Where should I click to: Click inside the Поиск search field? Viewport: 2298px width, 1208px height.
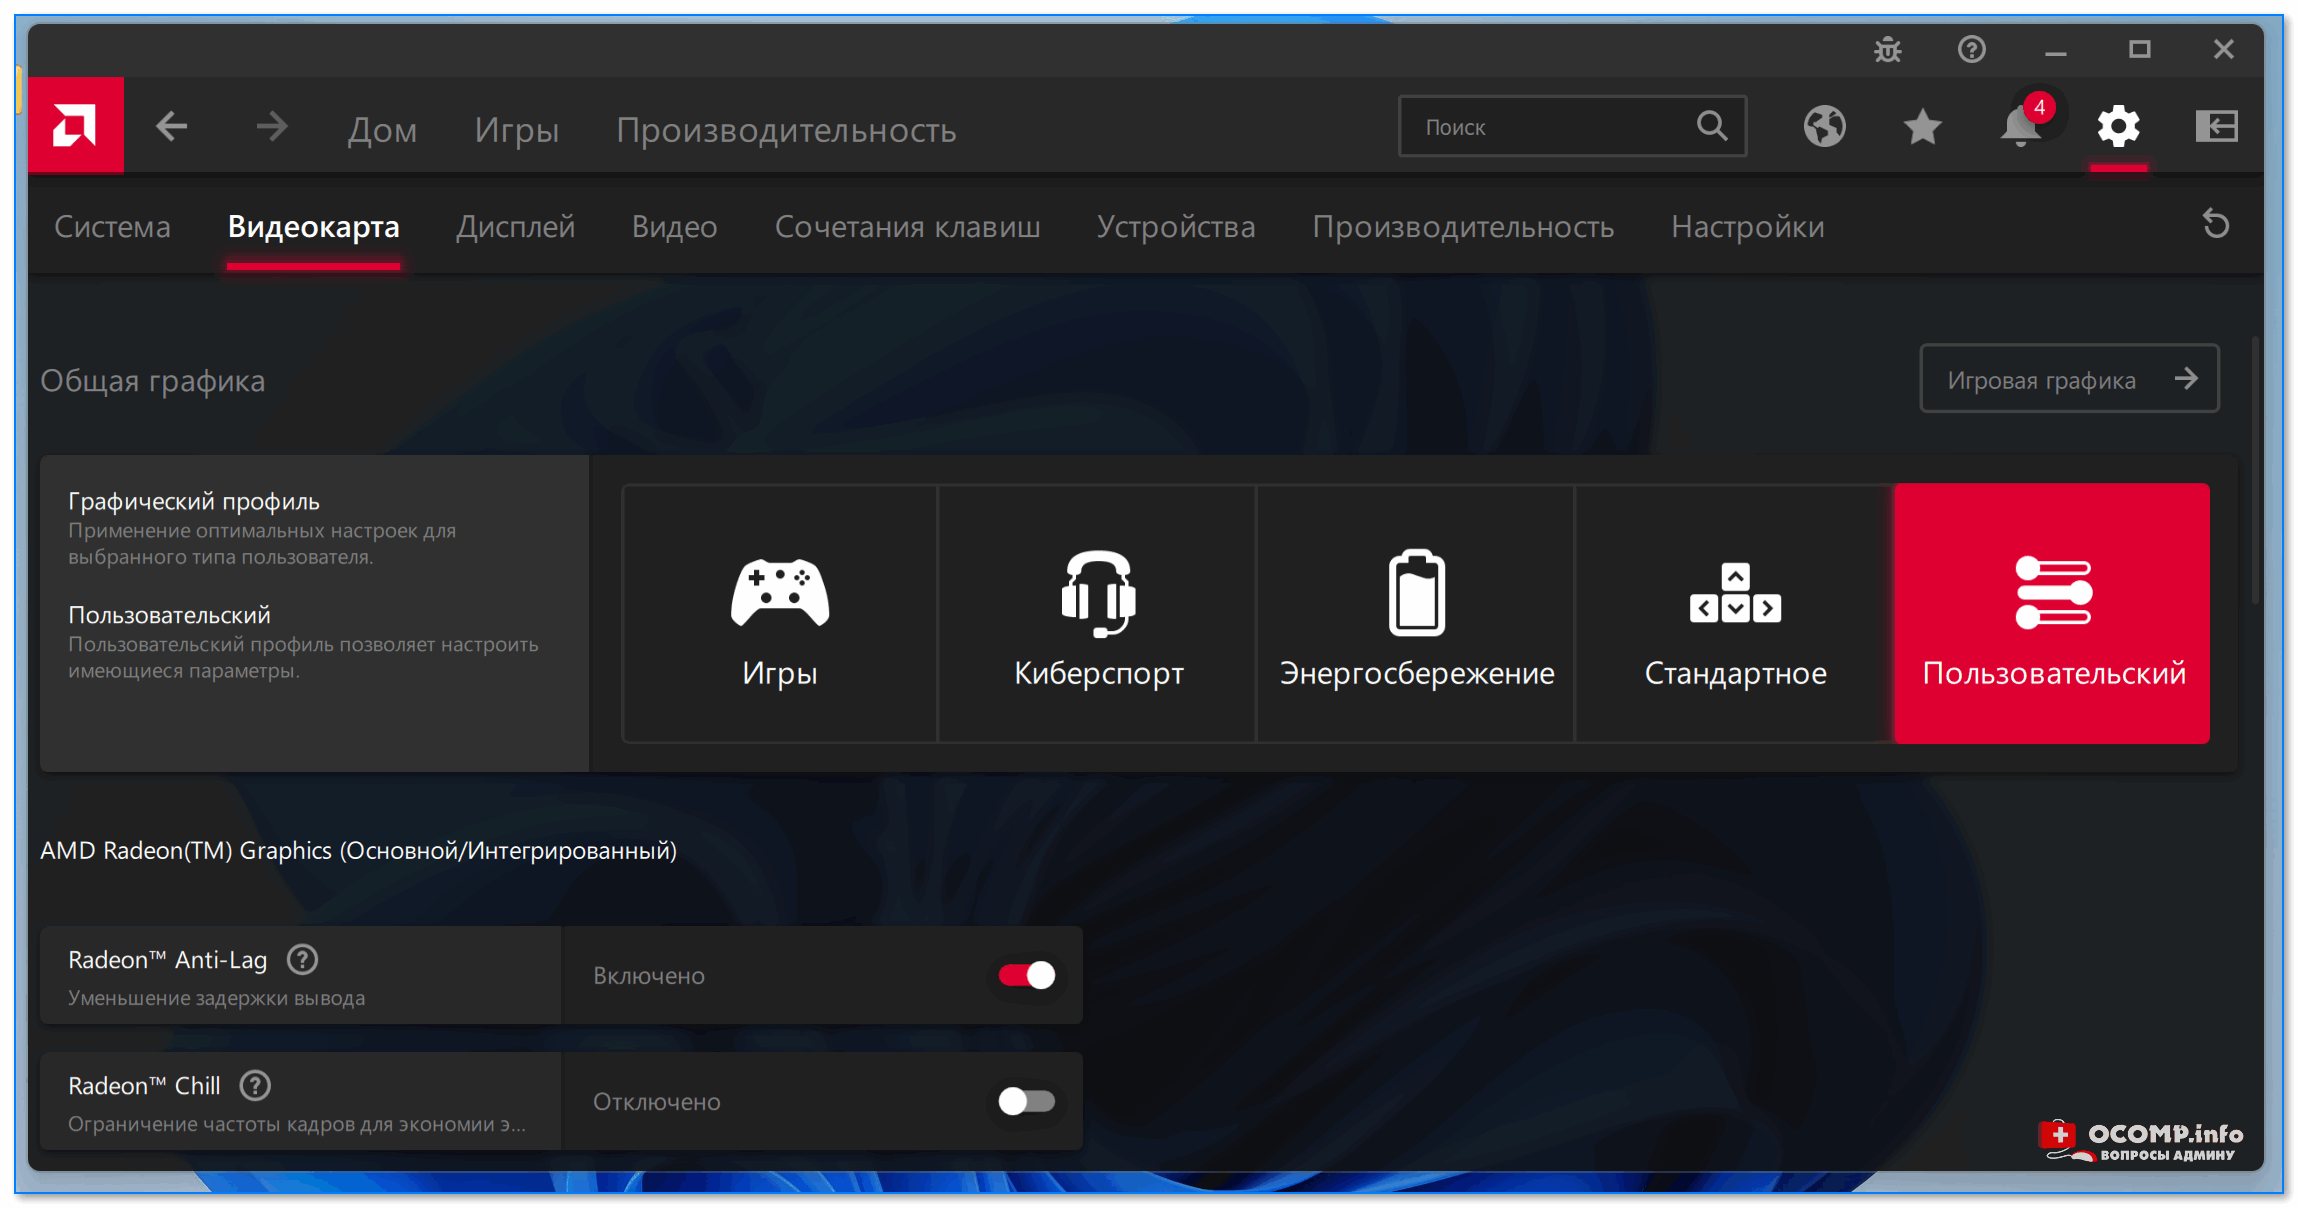pos(1572,127)
